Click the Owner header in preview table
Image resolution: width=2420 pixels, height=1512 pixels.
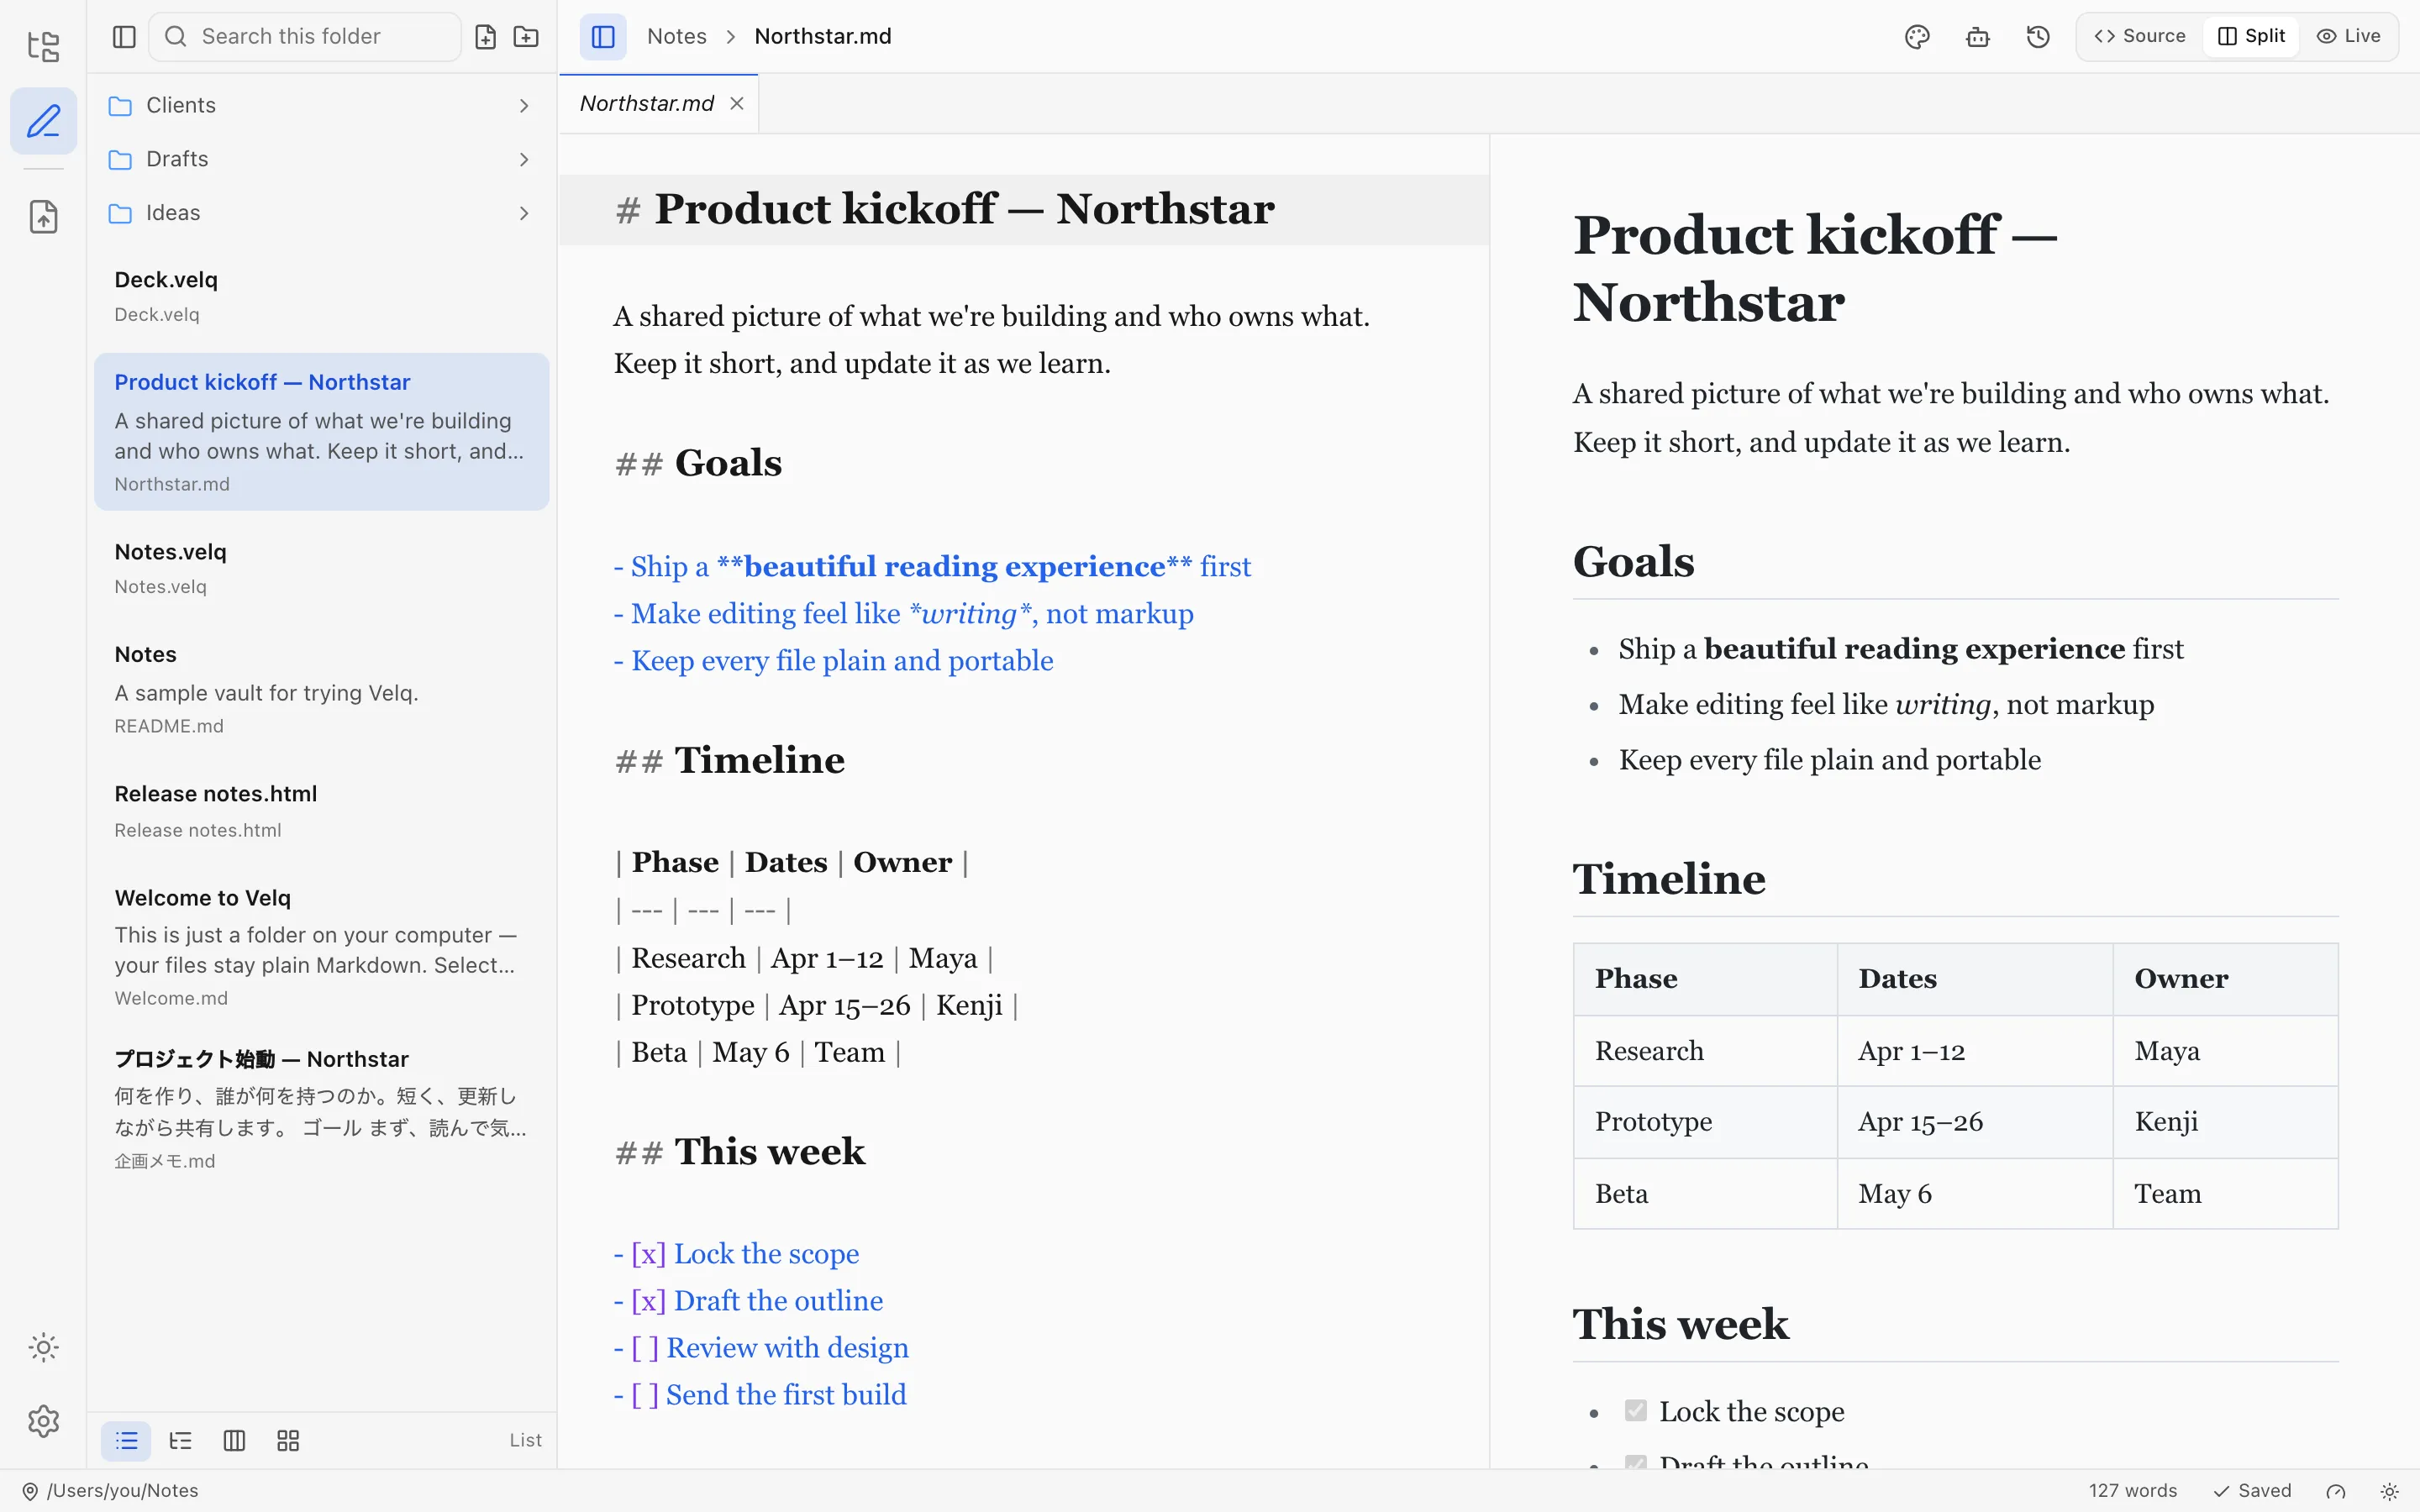point(2225,979)
